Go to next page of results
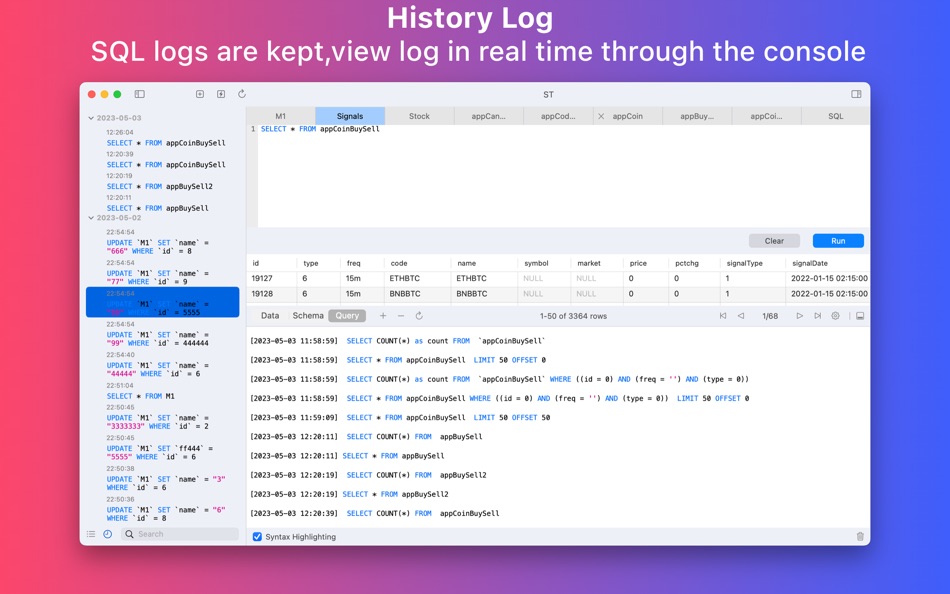The image size is (950, 594). tap(800, 316)
